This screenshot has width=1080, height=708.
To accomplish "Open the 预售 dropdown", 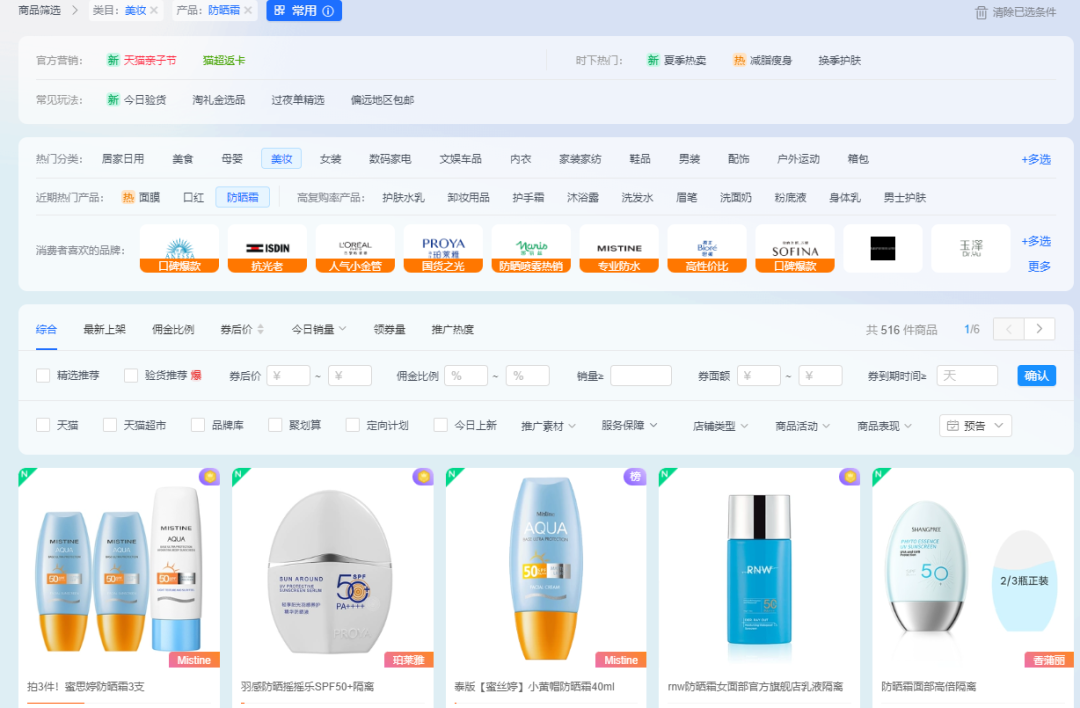I will pyautogui.click(x=975, y=426).
